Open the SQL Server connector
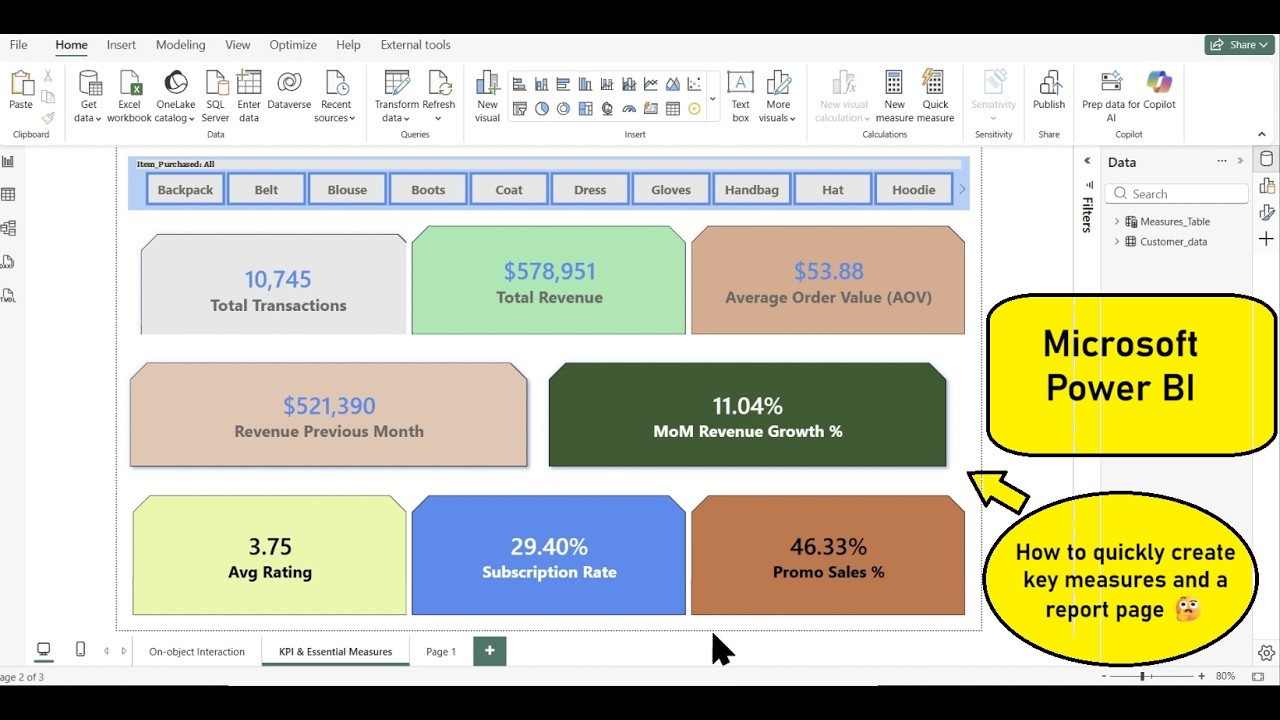The height and width of the screenshot is (720, 1280). [x=216, y=96]
